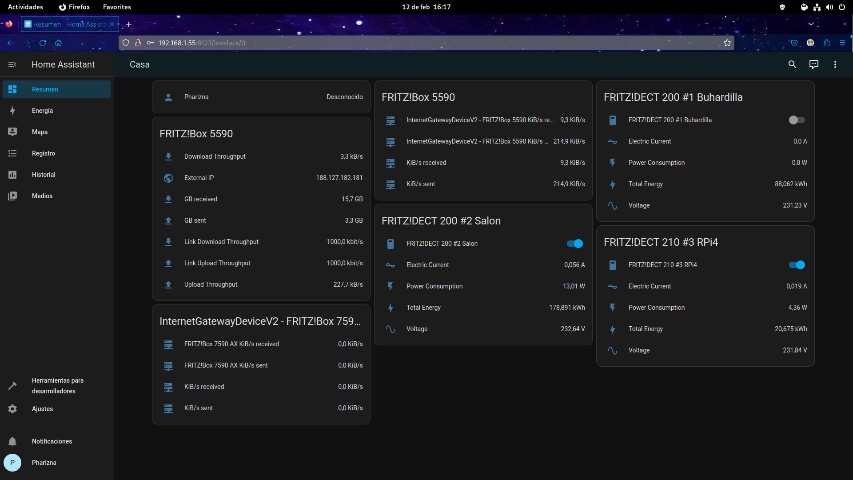Open the assistant chat icon in header

point(813,64)
